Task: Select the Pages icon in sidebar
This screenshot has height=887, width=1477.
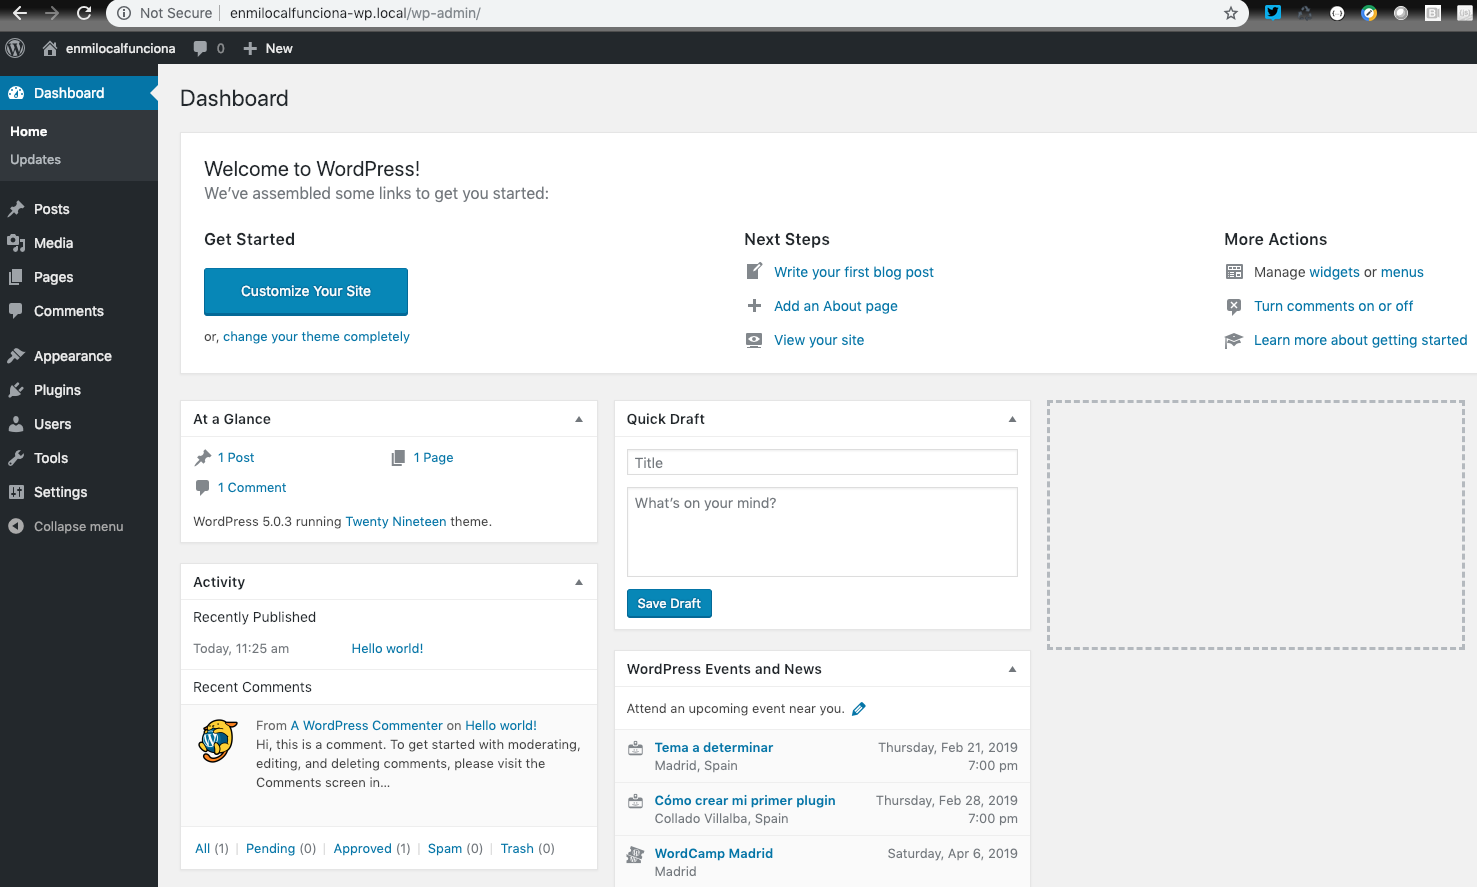Action: 16,277
